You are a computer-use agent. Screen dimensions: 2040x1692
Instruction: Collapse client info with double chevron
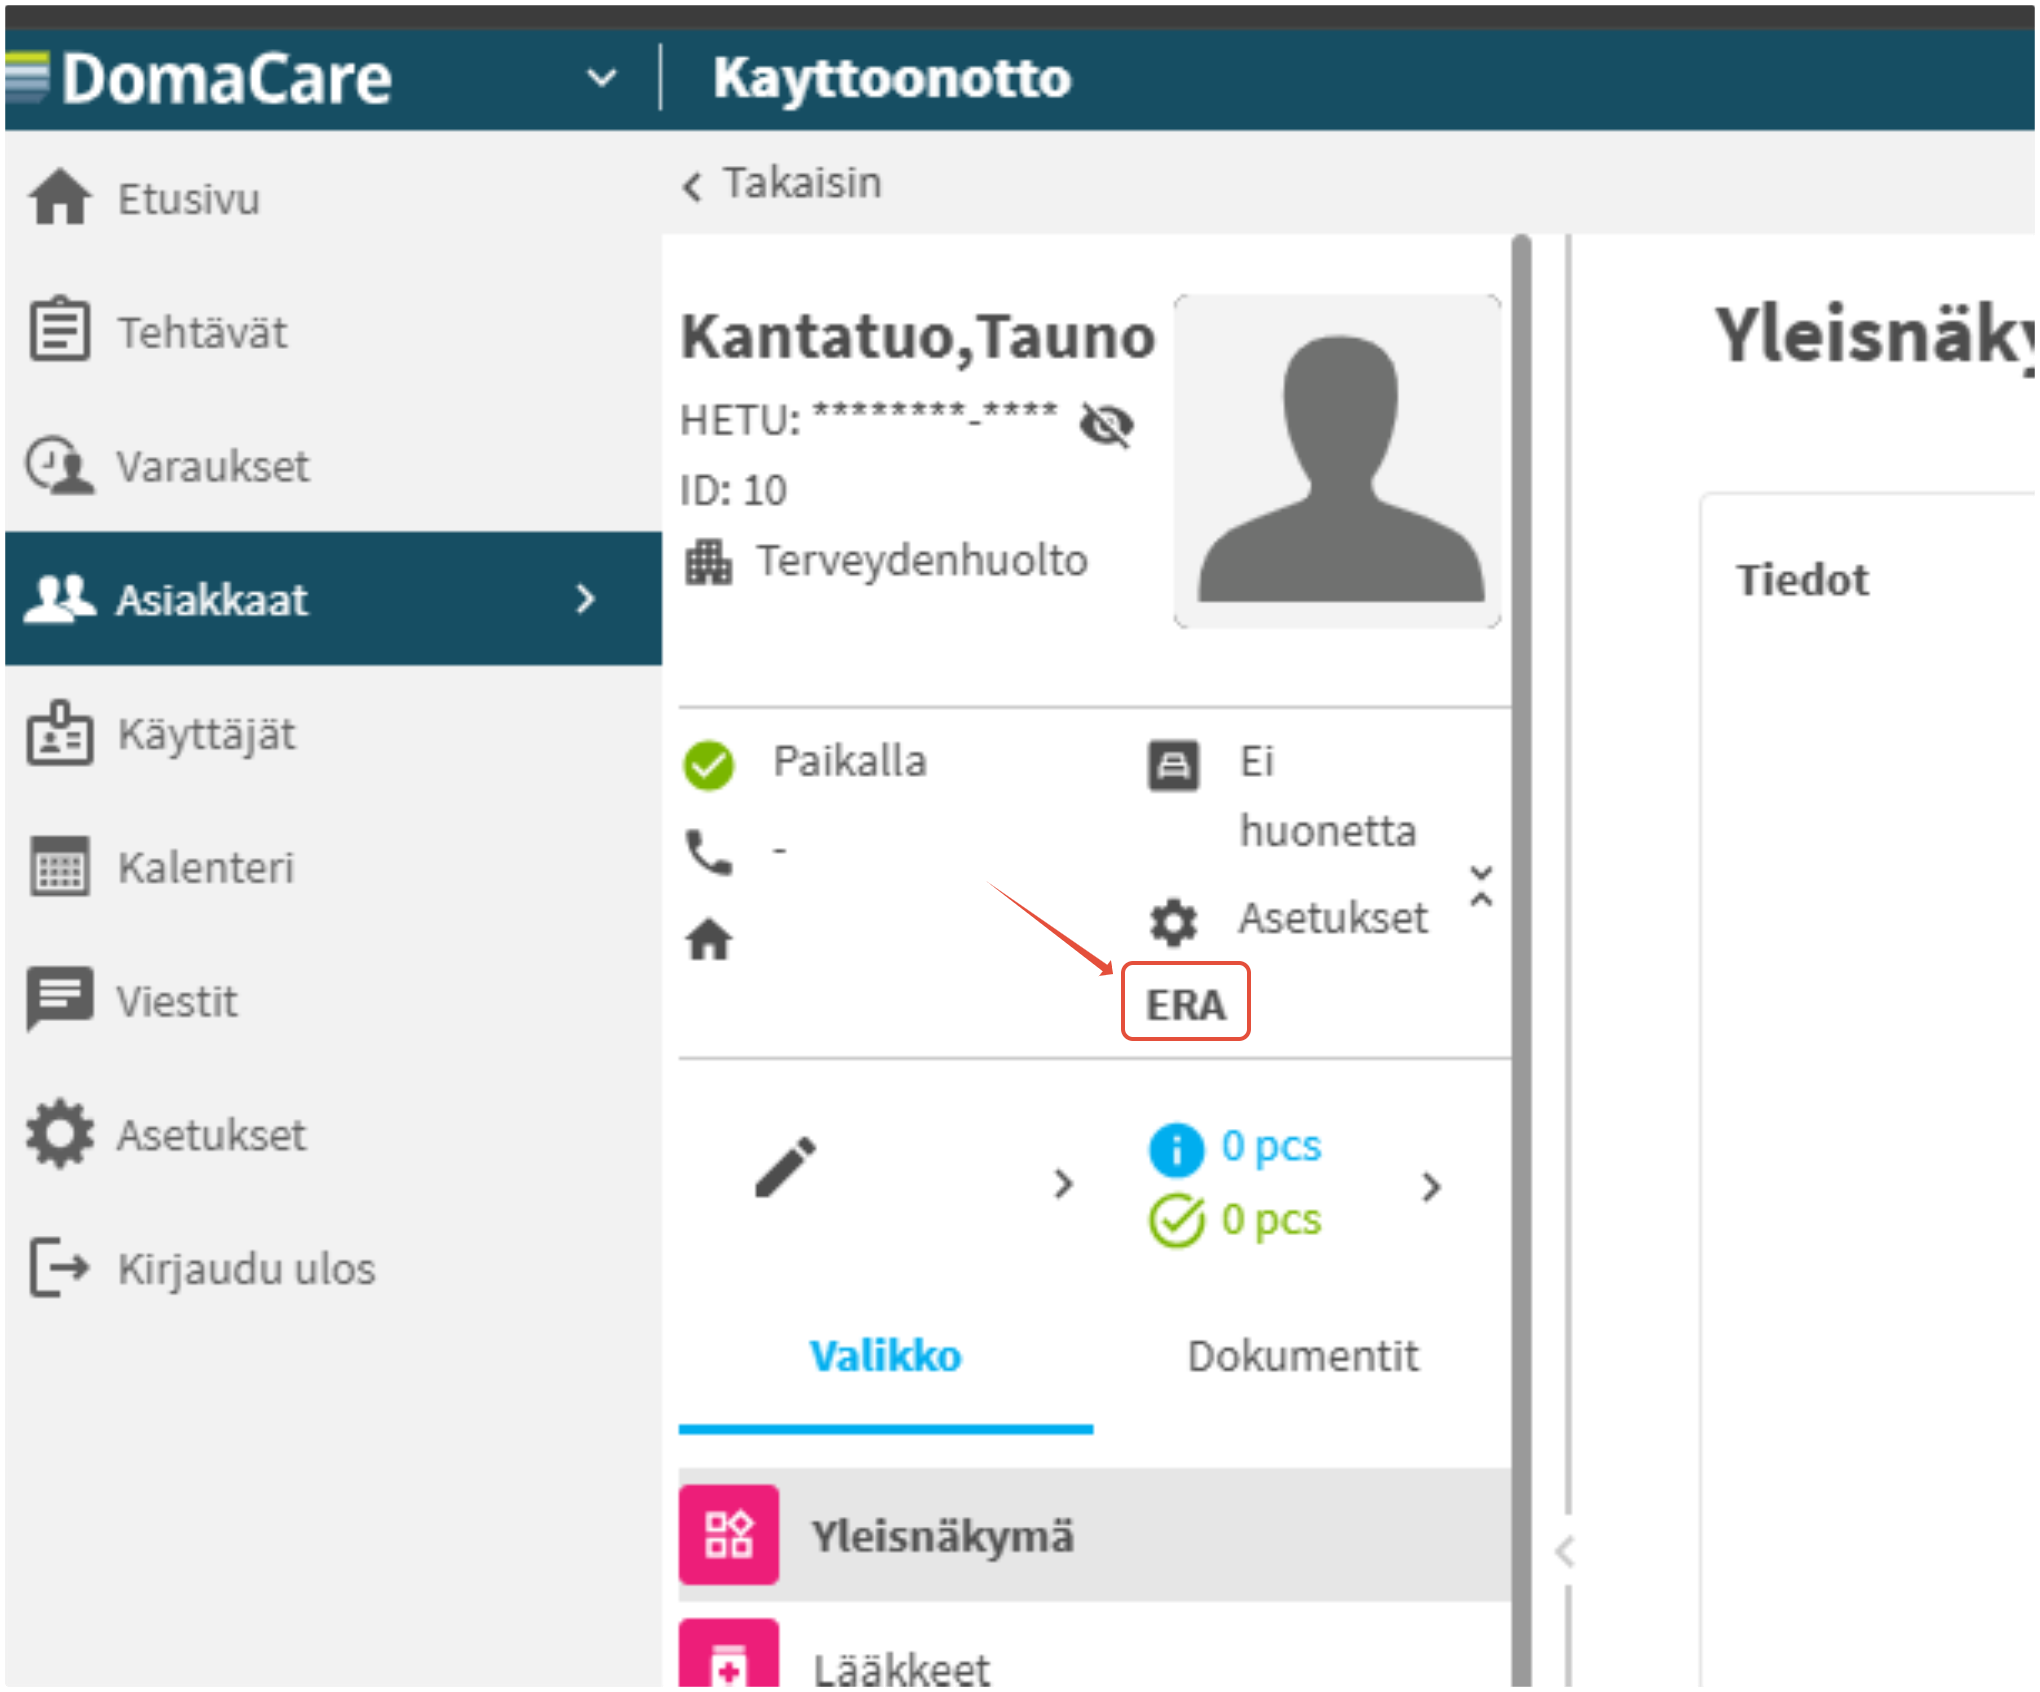(1481, 886)
